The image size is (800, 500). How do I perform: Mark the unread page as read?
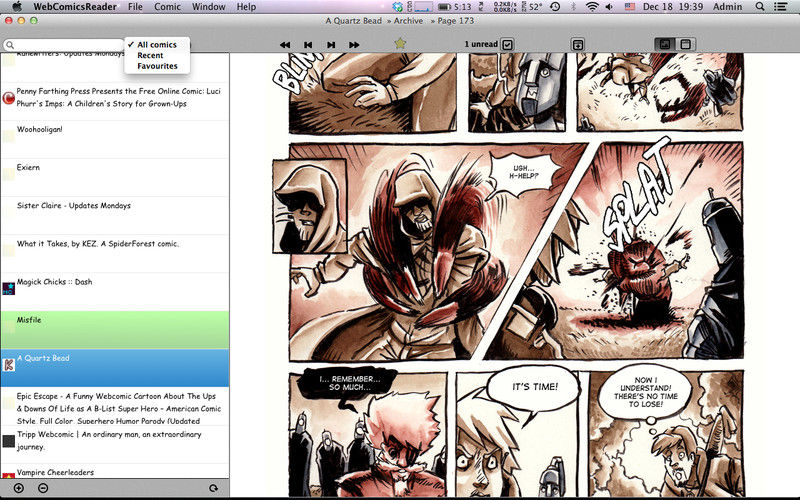[x=507, y=44]
